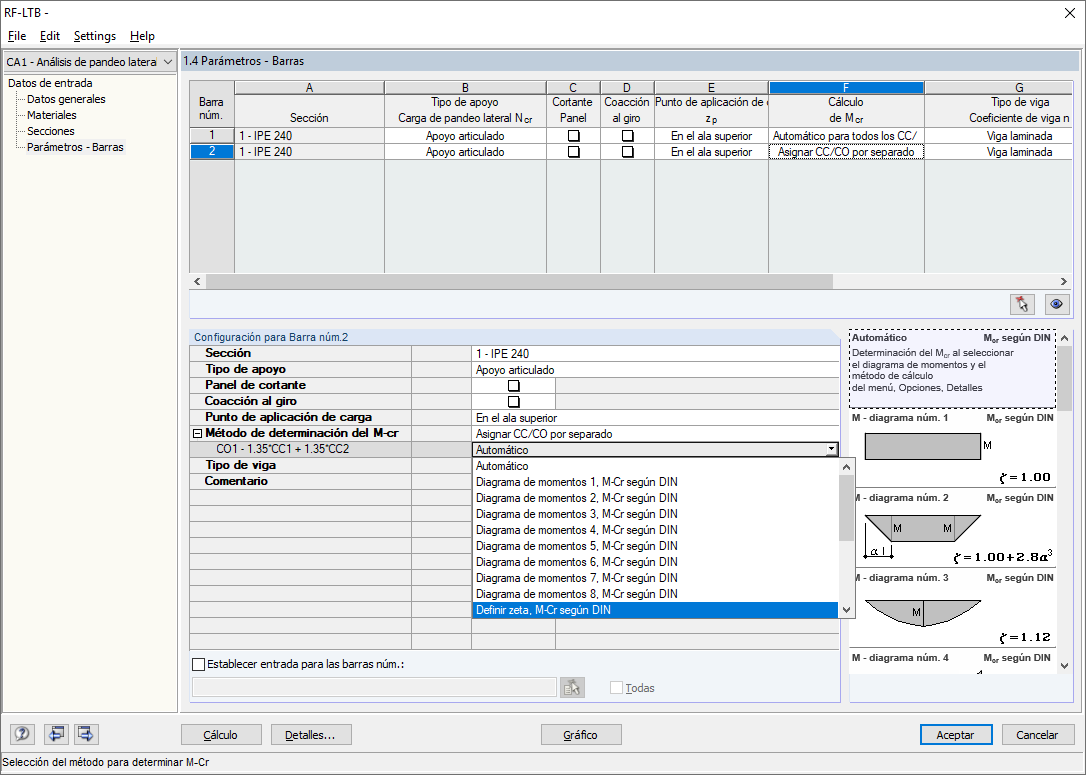The height and width of the screenshot is (775, 1086).
Task: Click the Cálculo button
Action: click(x=221, y=735)
